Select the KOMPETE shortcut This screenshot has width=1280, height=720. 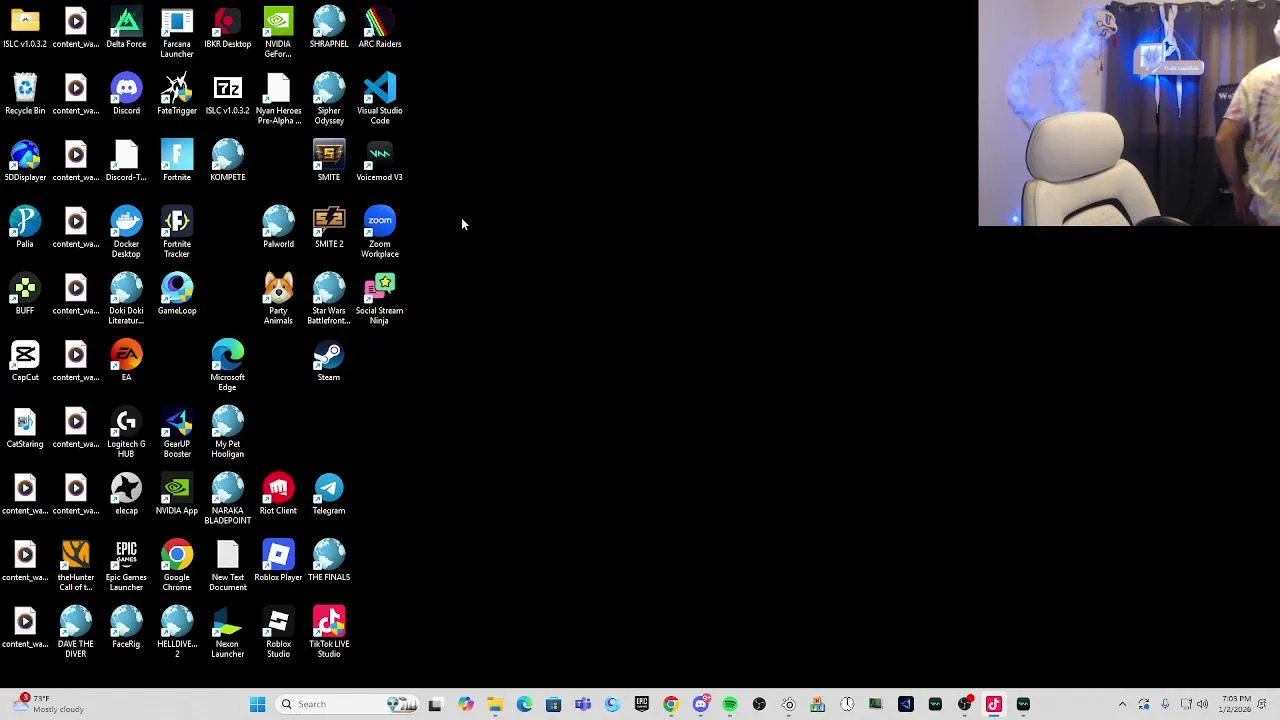point(227,162)
